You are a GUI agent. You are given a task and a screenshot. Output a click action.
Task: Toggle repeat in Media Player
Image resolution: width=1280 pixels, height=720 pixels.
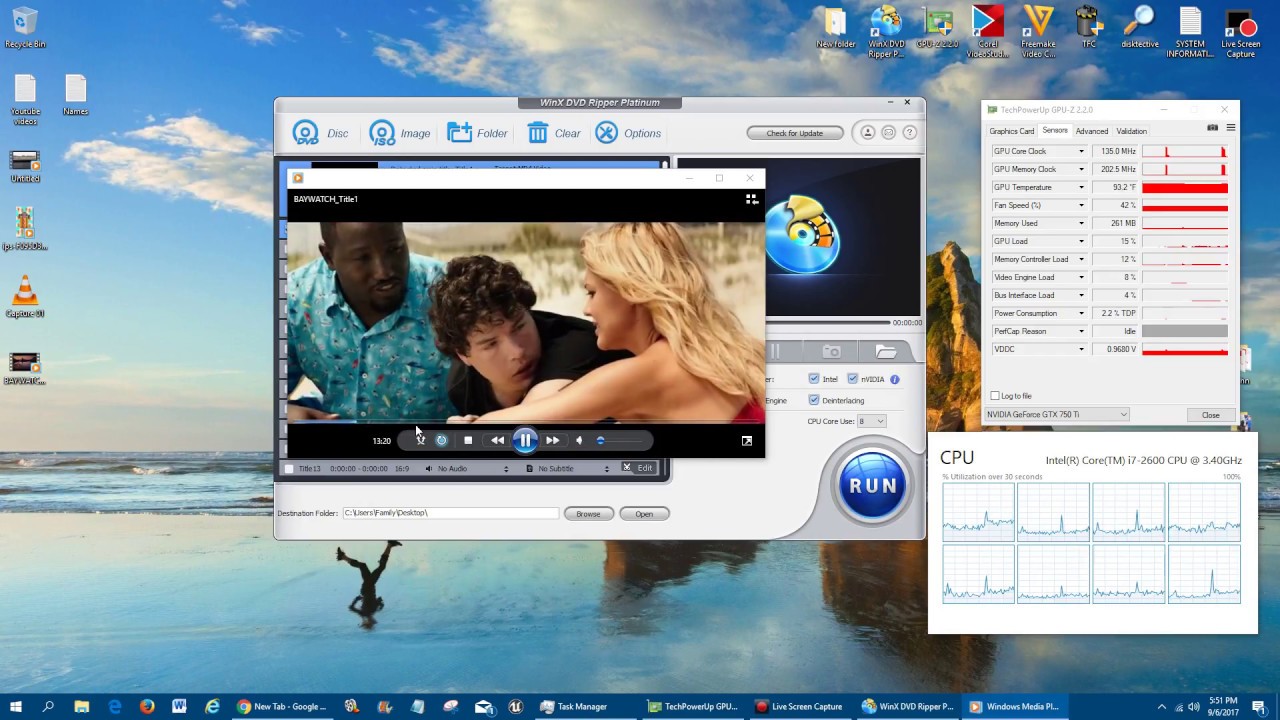pyautogui.click(x=442, y=440)
